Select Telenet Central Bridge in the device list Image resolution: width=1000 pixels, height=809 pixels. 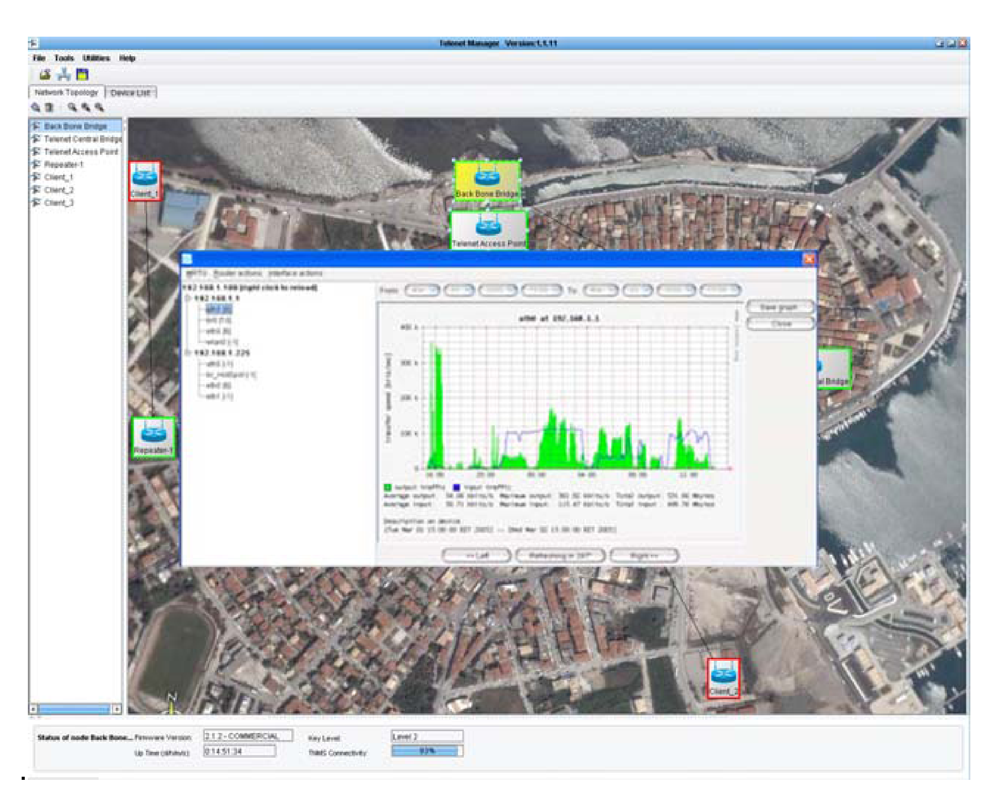82,139
